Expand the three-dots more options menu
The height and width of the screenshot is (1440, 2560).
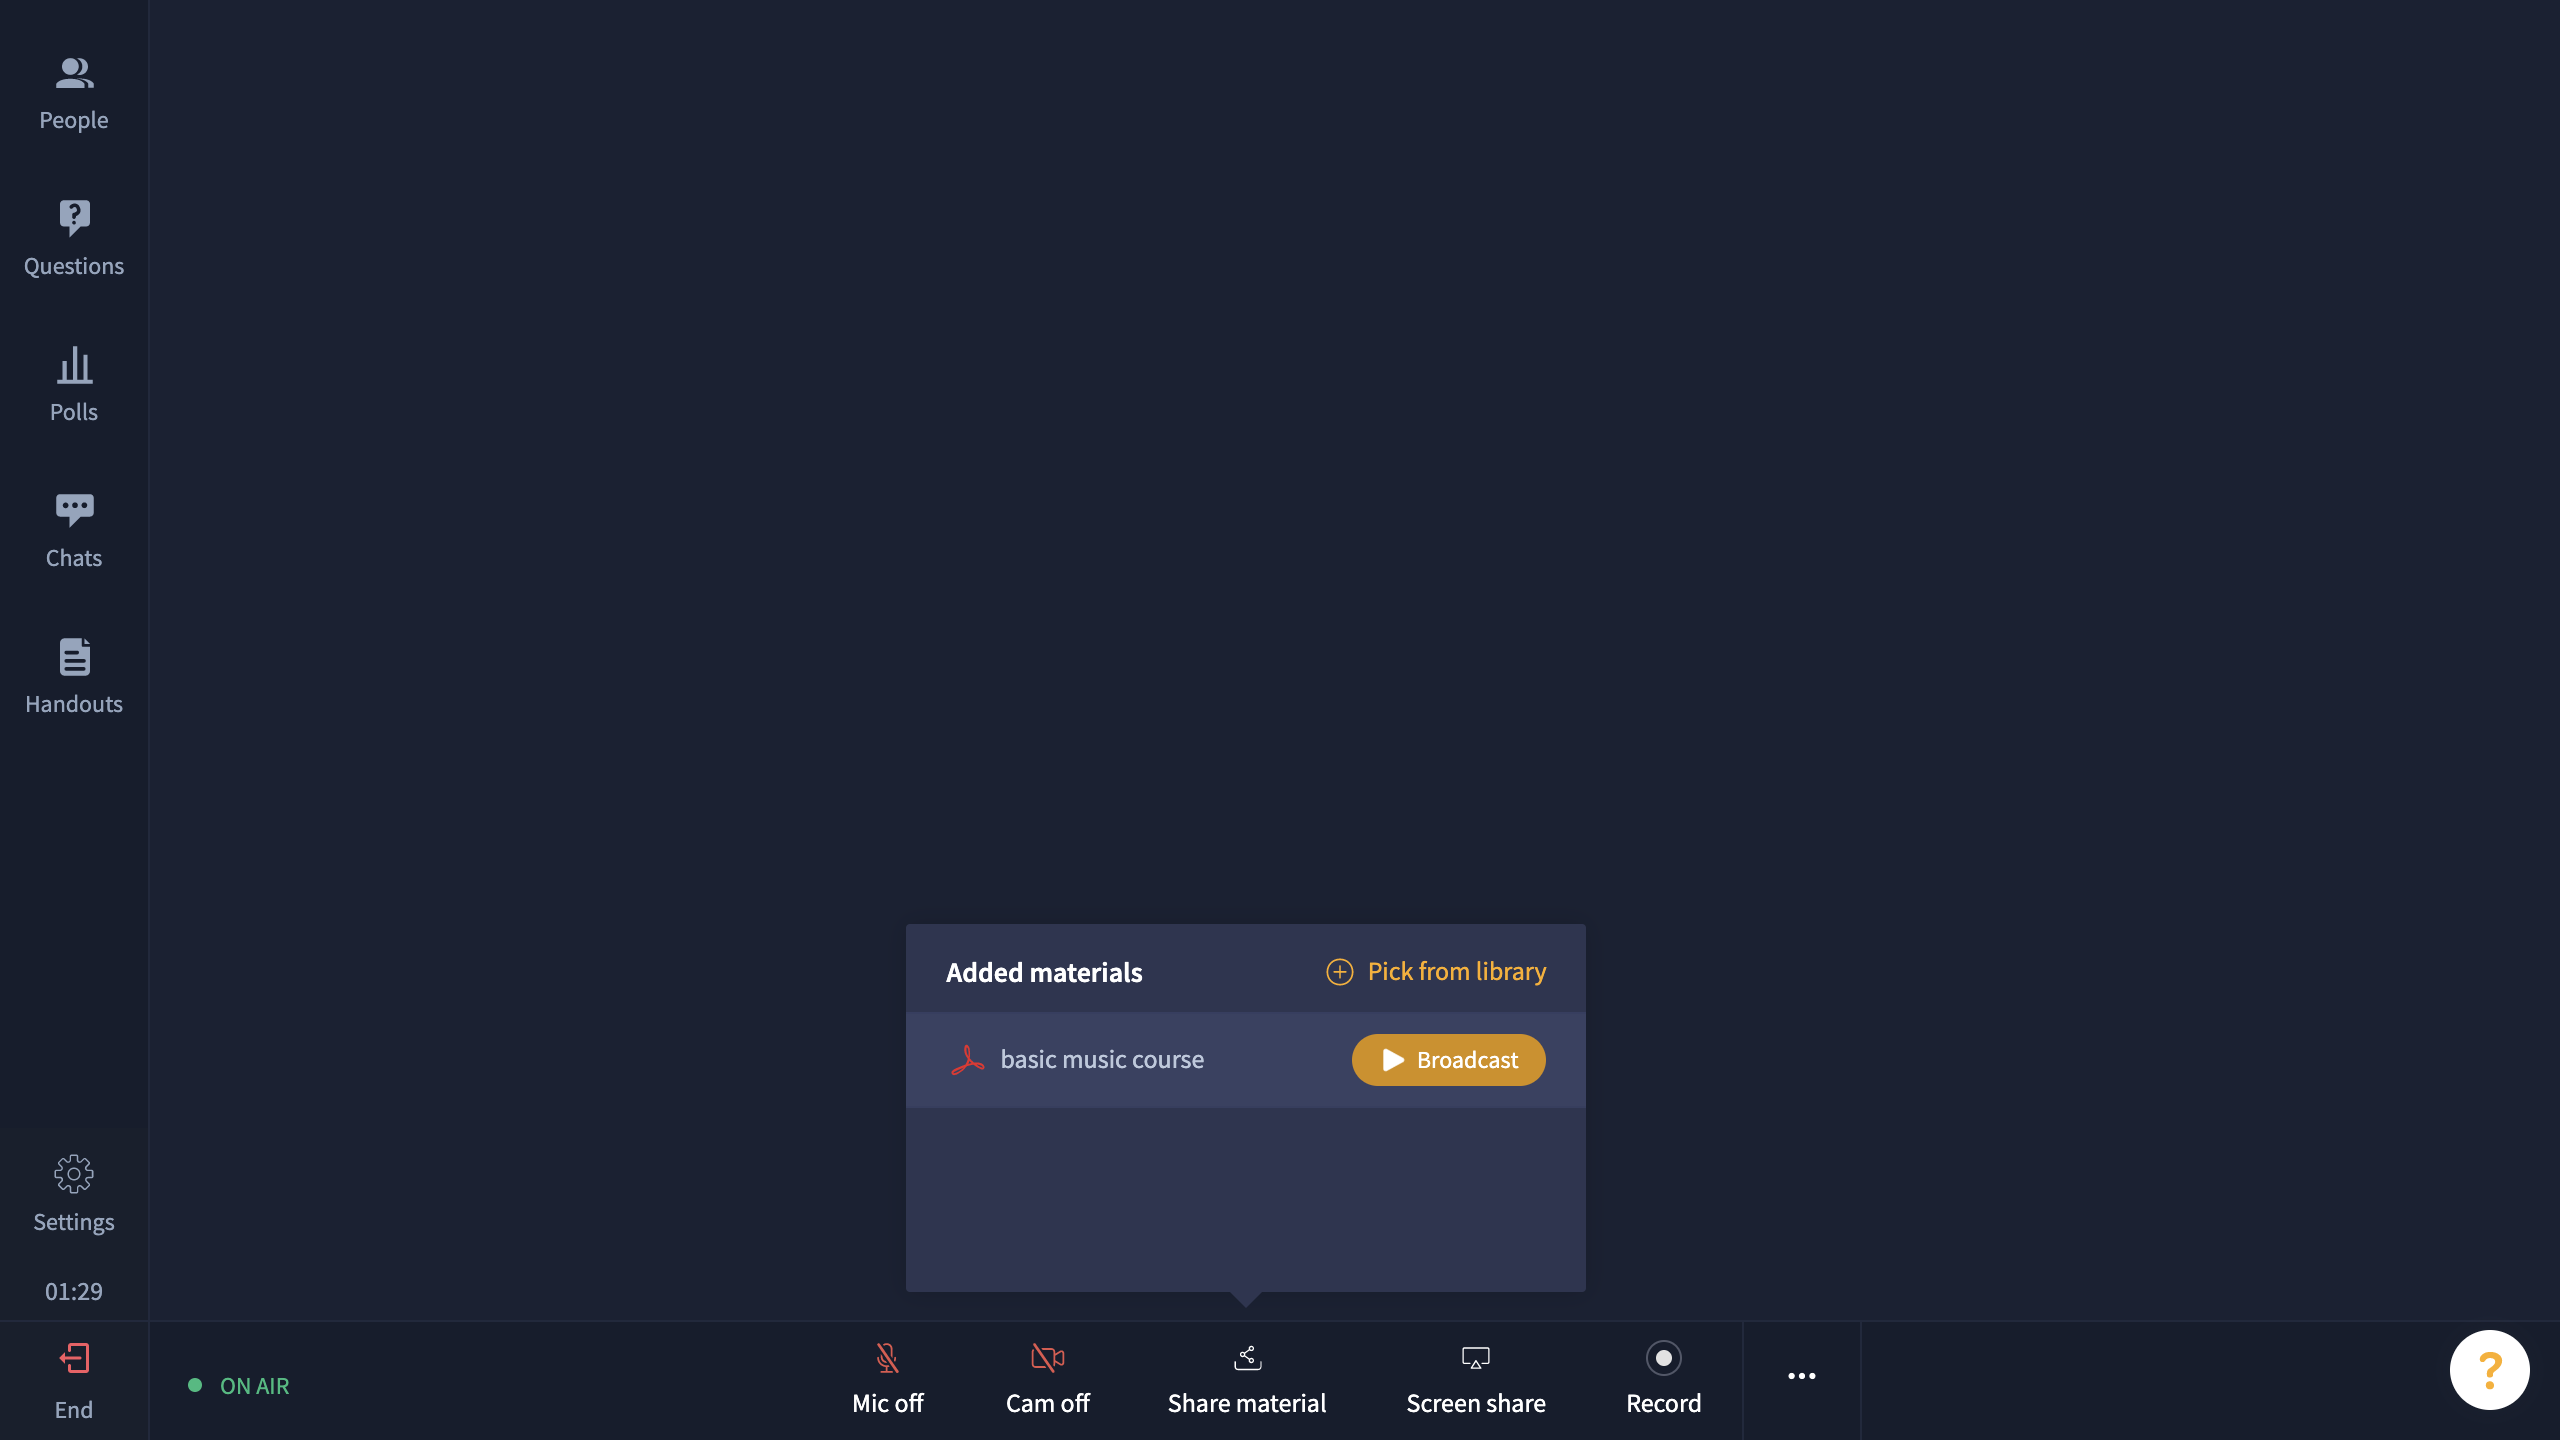click(1801, 1377)
